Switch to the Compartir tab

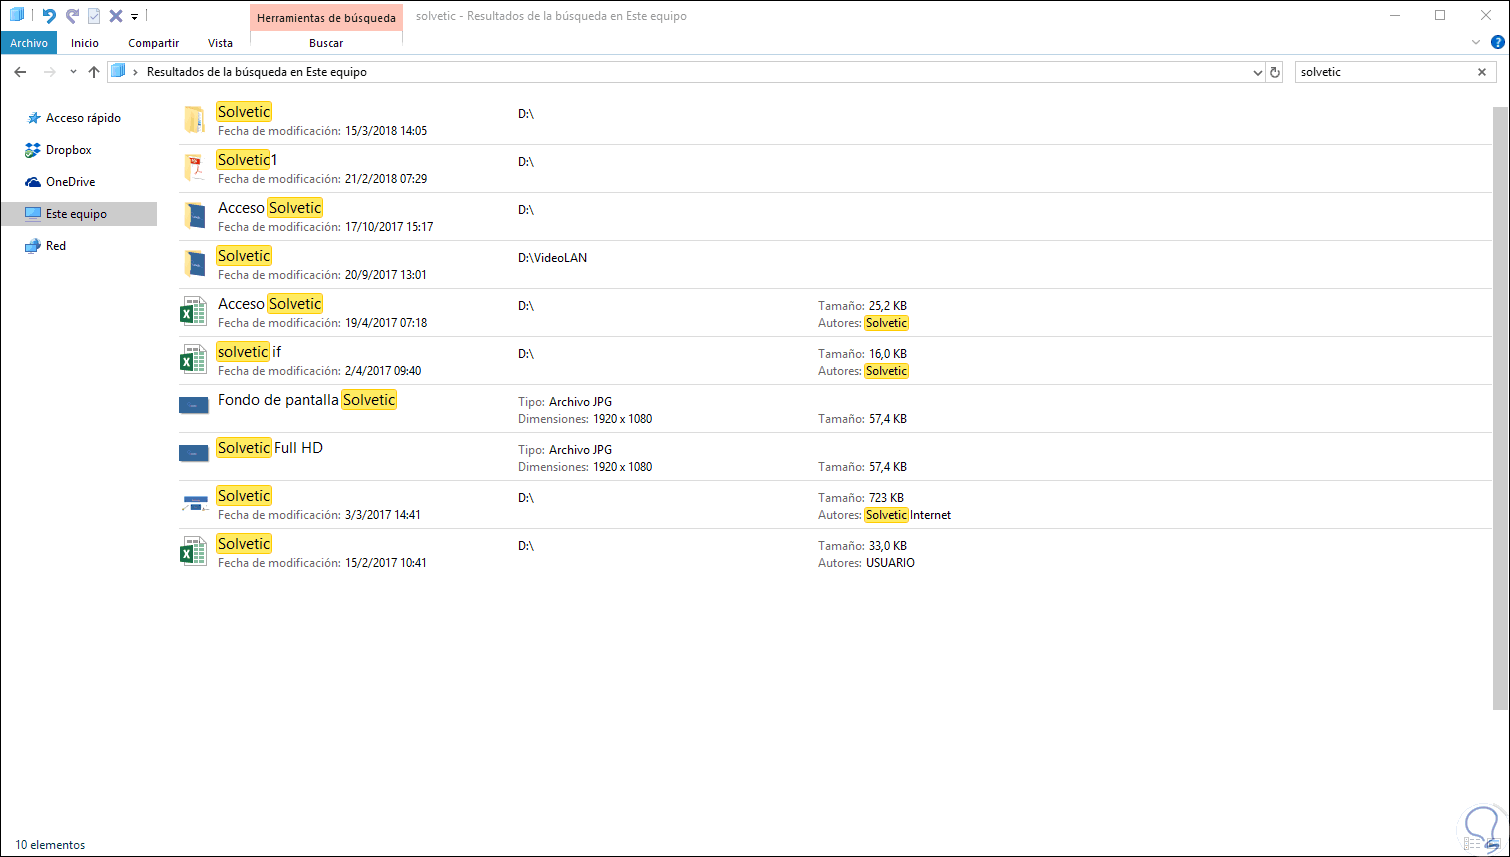point(154,43)
